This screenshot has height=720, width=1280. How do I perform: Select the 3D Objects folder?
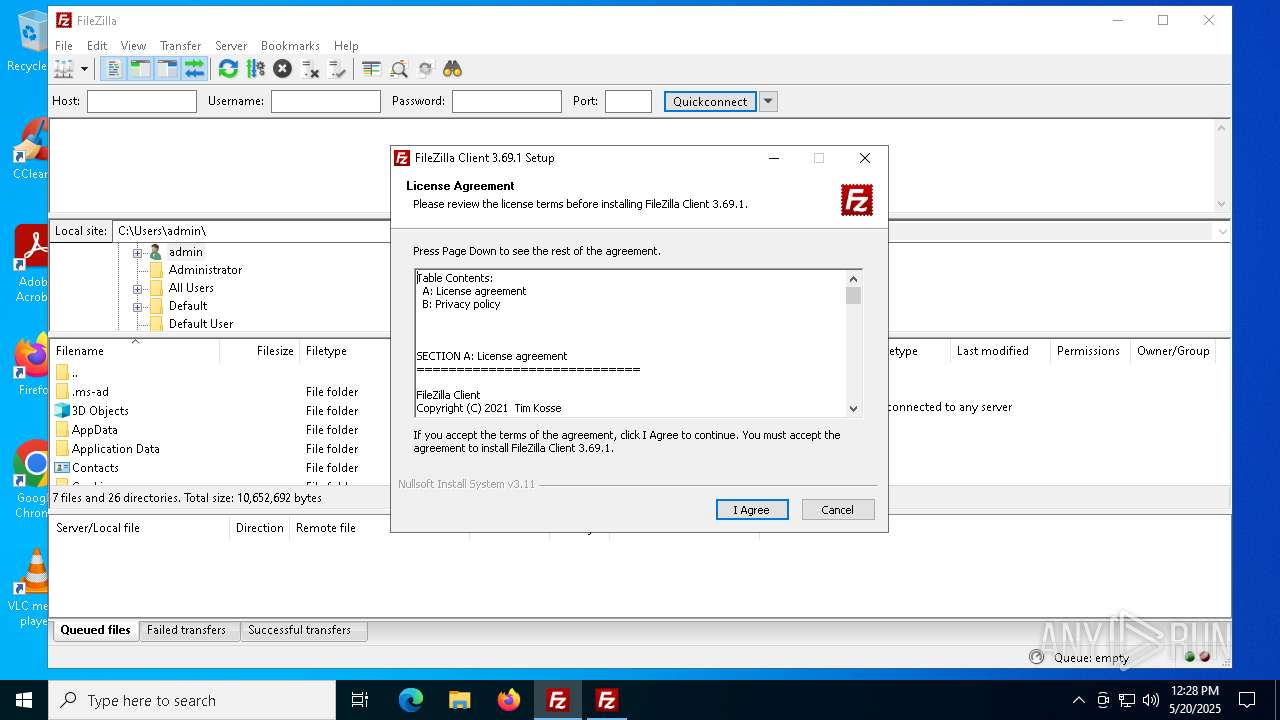[100, 411]
